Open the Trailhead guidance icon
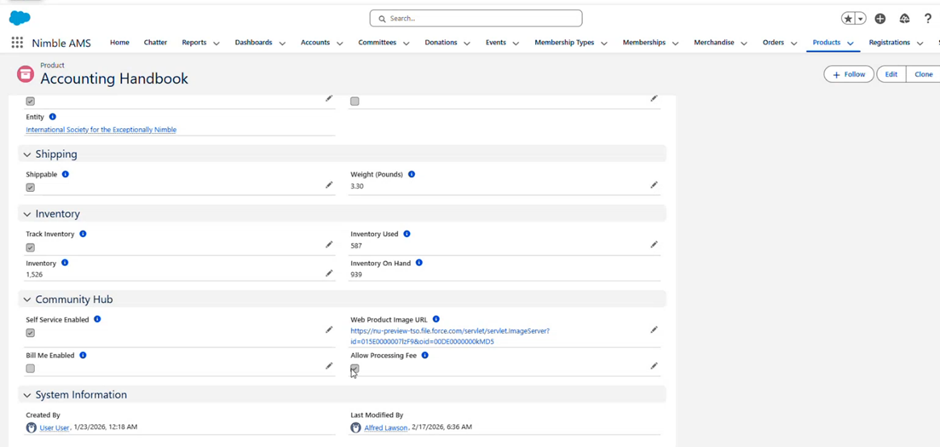Image resolution: width=940 pixels, height=447 pixels. coord(905,19)
